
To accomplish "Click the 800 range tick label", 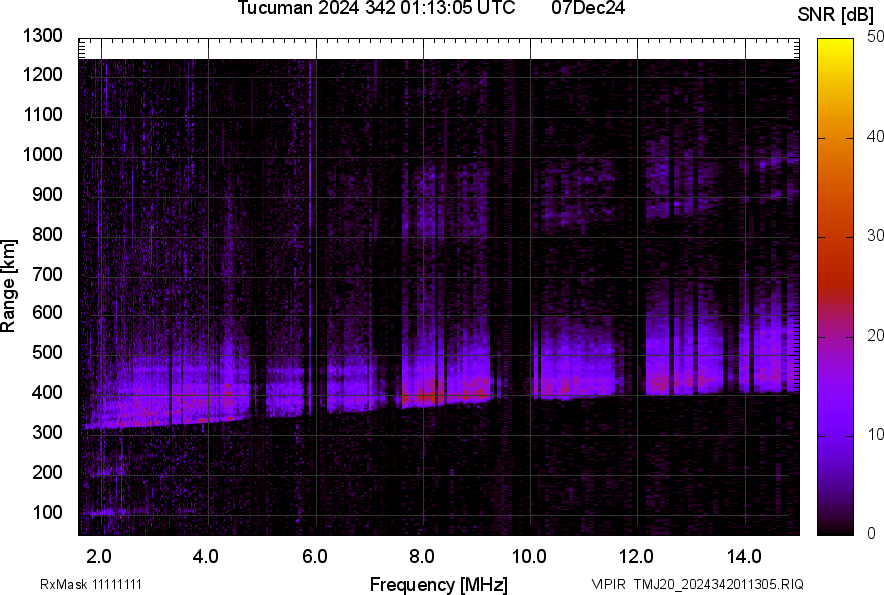I will 47,233.
